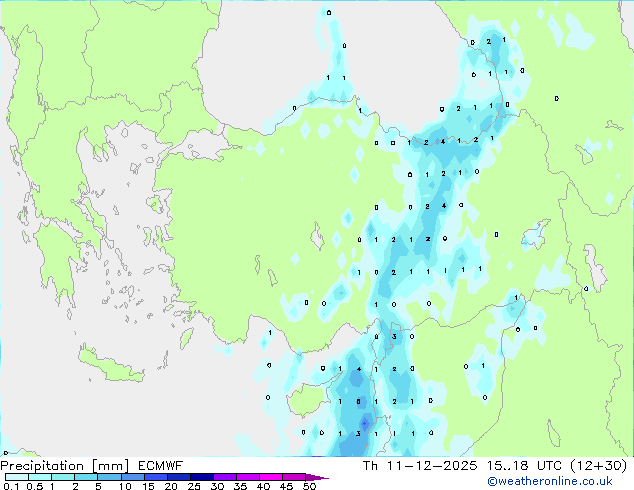Screen dimensions: 634x490
Task: Click the legend swatch between 35 and 40
Action: (x=247, y=477)
